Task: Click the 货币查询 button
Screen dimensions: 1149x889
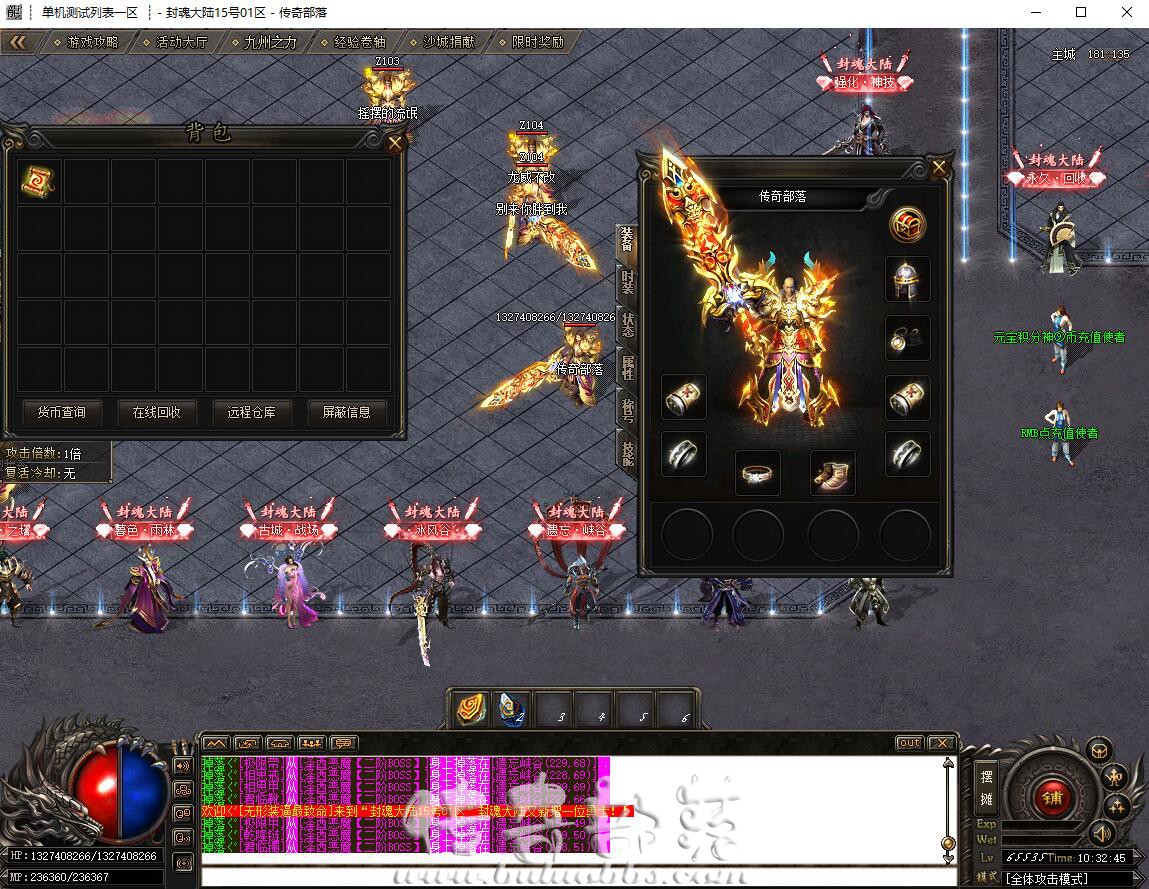Action: point(62,413)
